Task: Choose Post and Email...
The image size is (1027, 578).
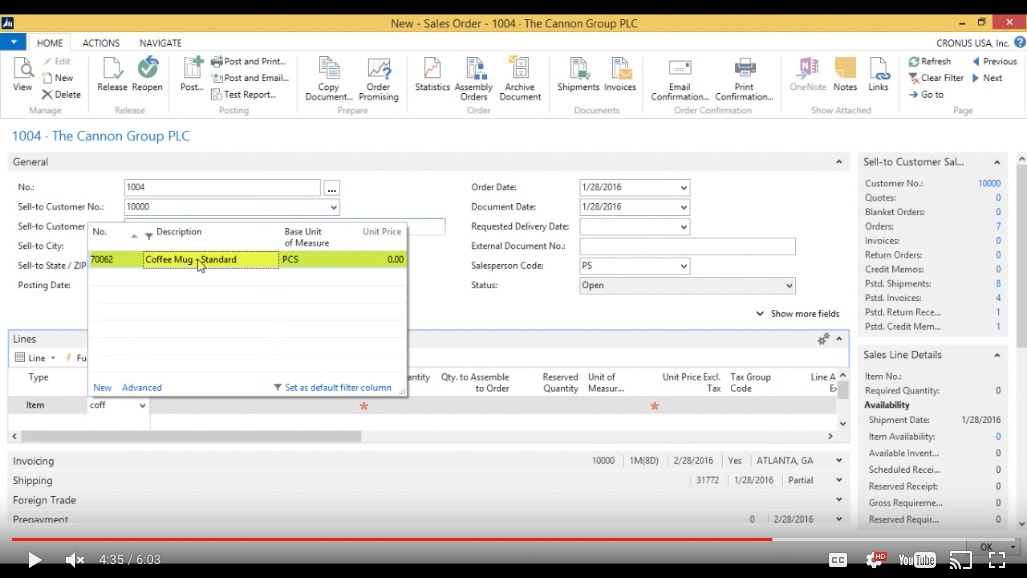Action: point(250,78)
